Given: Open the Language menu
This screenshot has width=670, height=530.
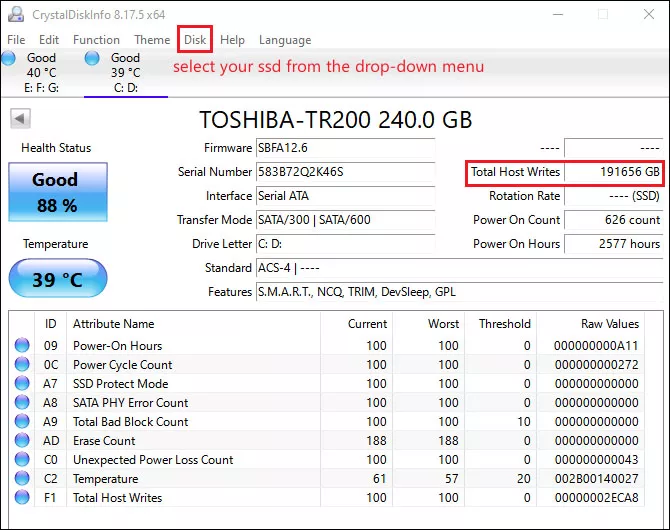Looking at the screenshot, I should pyautogui.click(x=285, y=40).
